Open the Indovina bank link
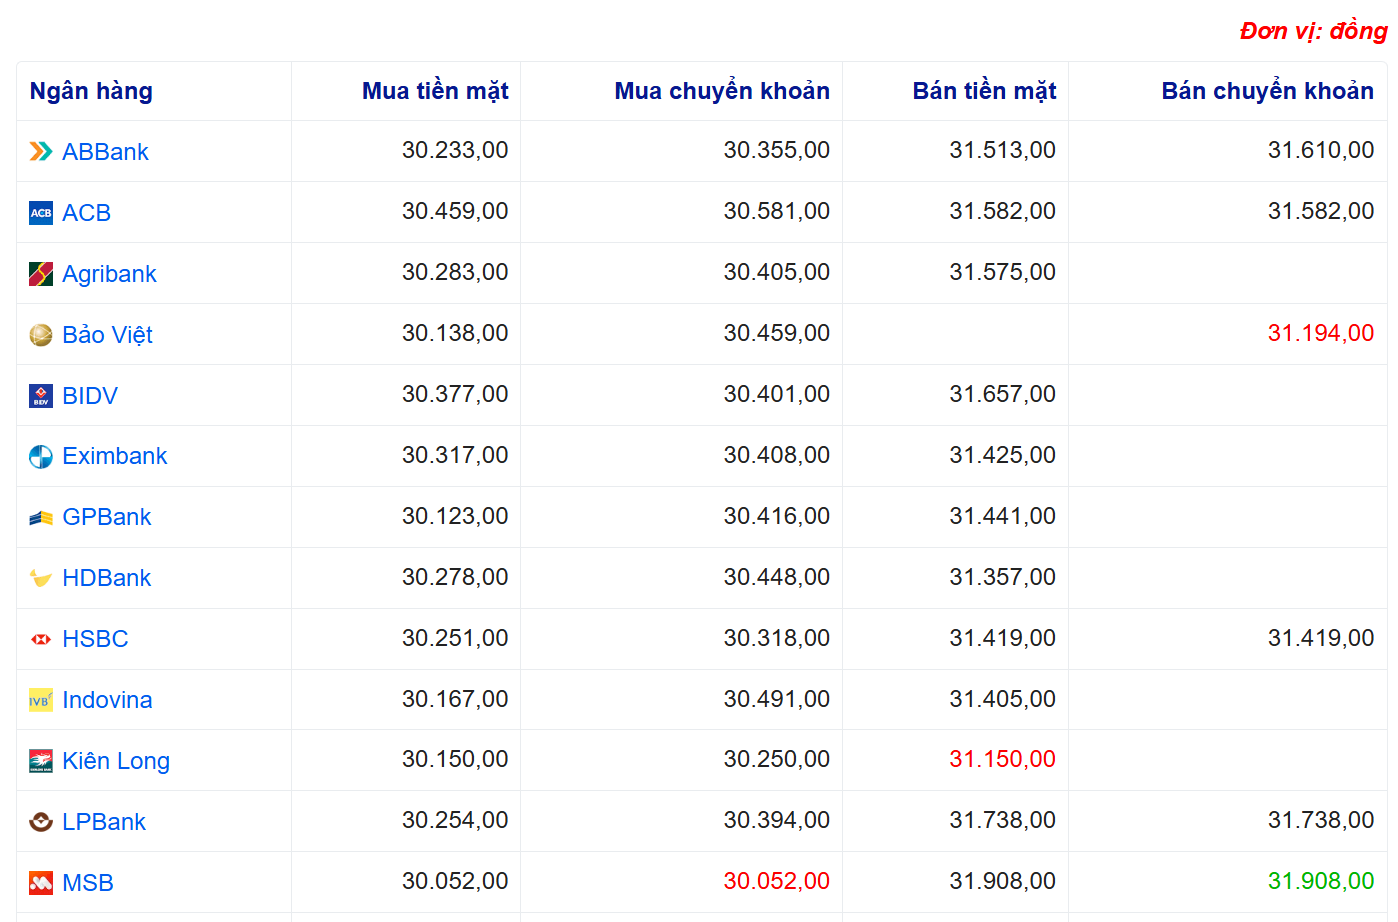The image size is (1398, 922). (x=107, y=700)
